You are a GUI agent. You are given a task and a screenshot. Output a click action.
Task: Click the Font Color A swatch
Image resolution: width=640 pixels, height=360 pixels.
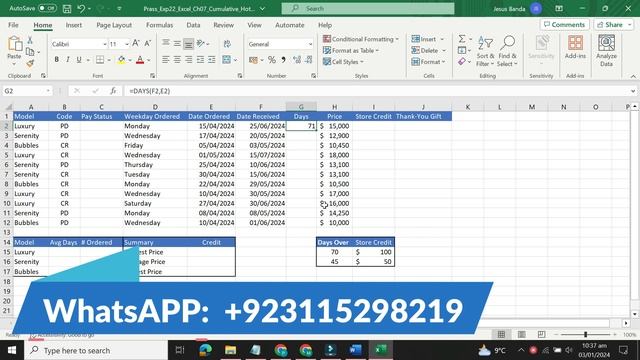[x=140, y=60]
